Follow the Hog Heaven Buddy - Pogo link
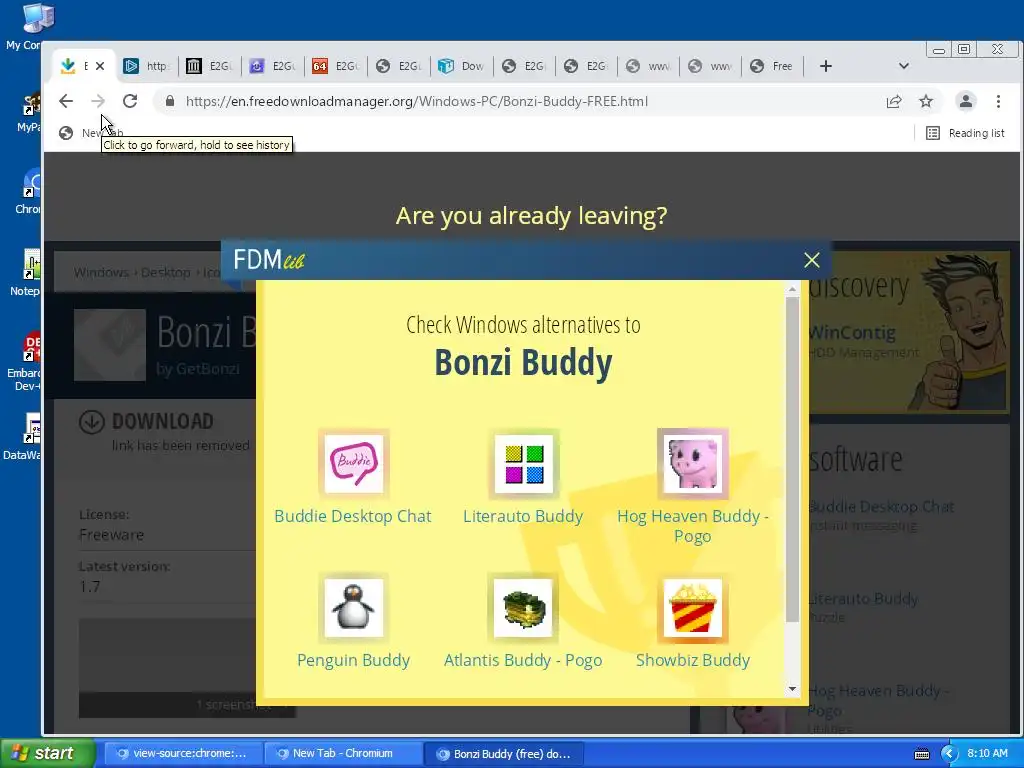The width and height of the screenshot is (1024, 768). coord(693,526)
